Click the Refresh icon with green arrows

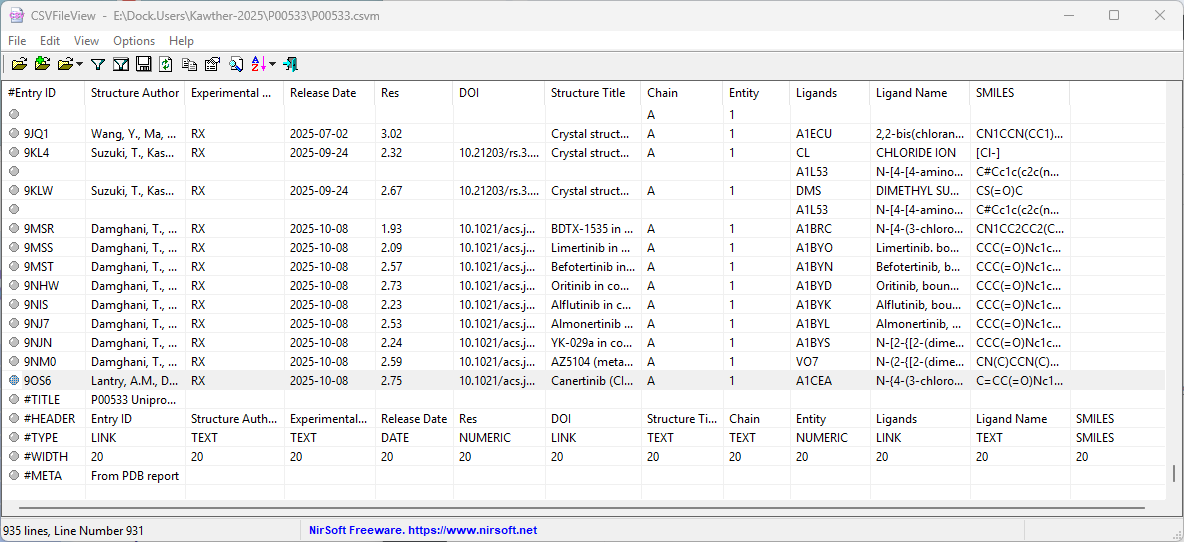pyautogui.click(x=166, y=65)
